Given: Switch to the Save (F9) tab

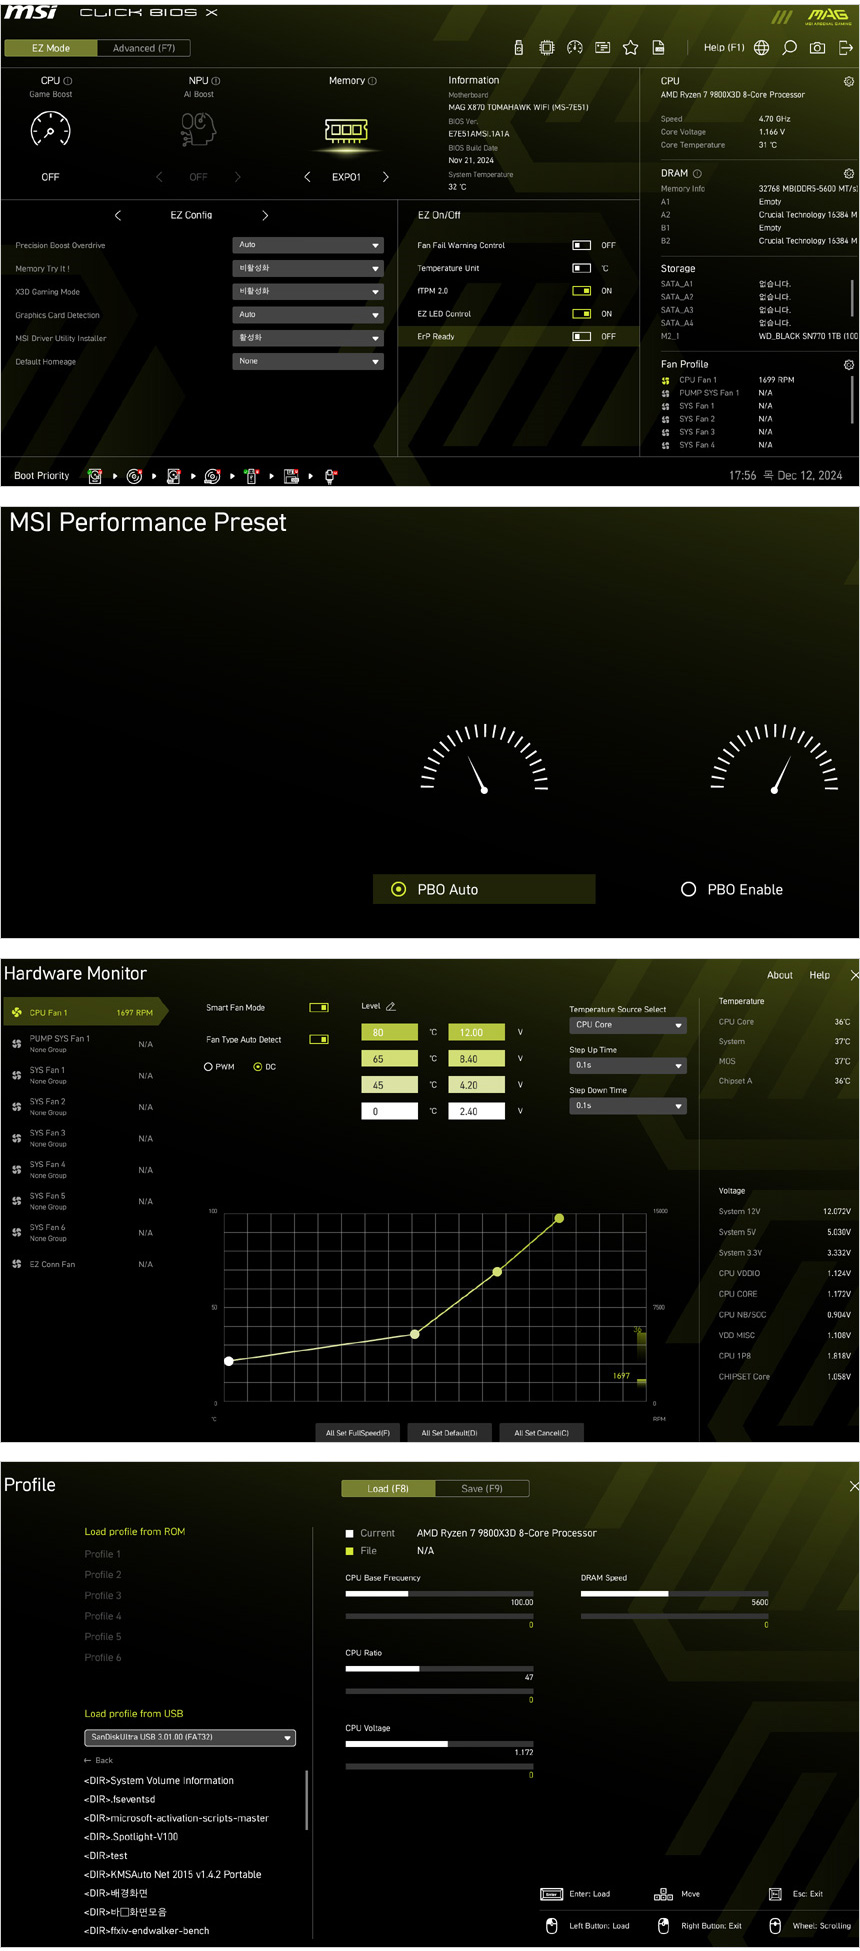Looking at the screenshot, I should pos(482,1488).
